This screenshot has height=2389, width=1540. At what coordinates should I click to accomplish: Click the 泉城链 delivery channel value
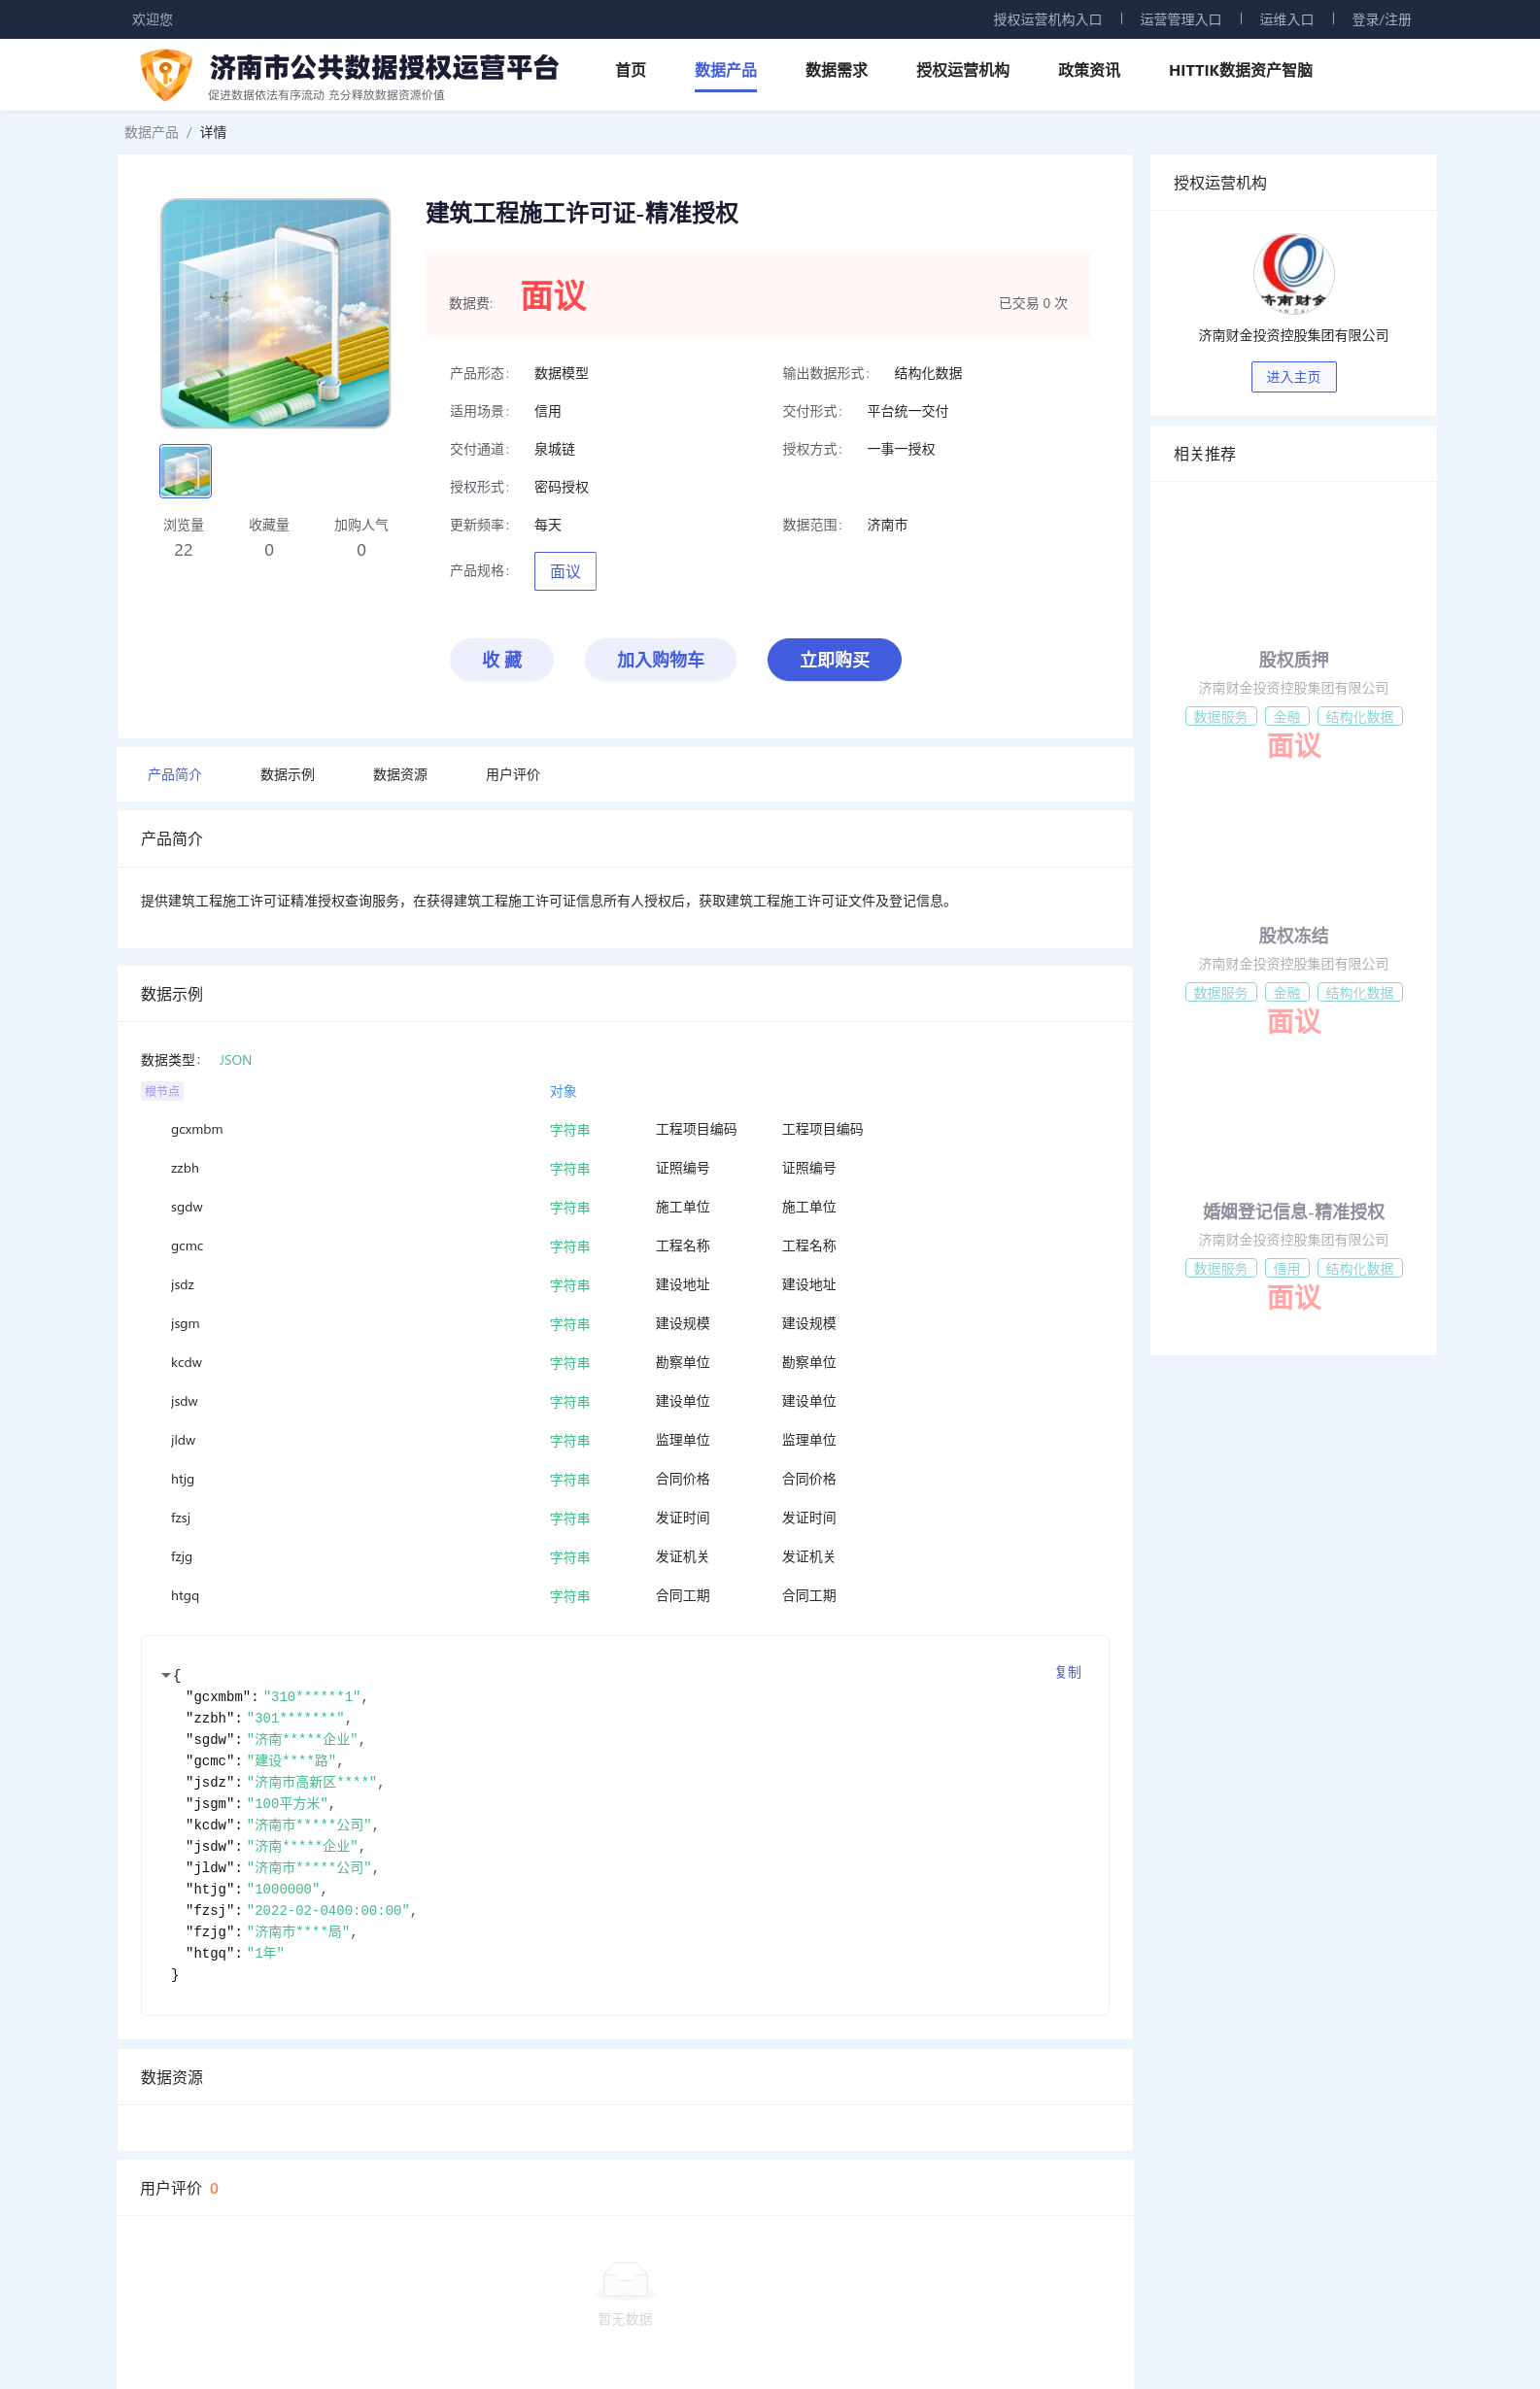pyautogui.click(x=554, y=449)
